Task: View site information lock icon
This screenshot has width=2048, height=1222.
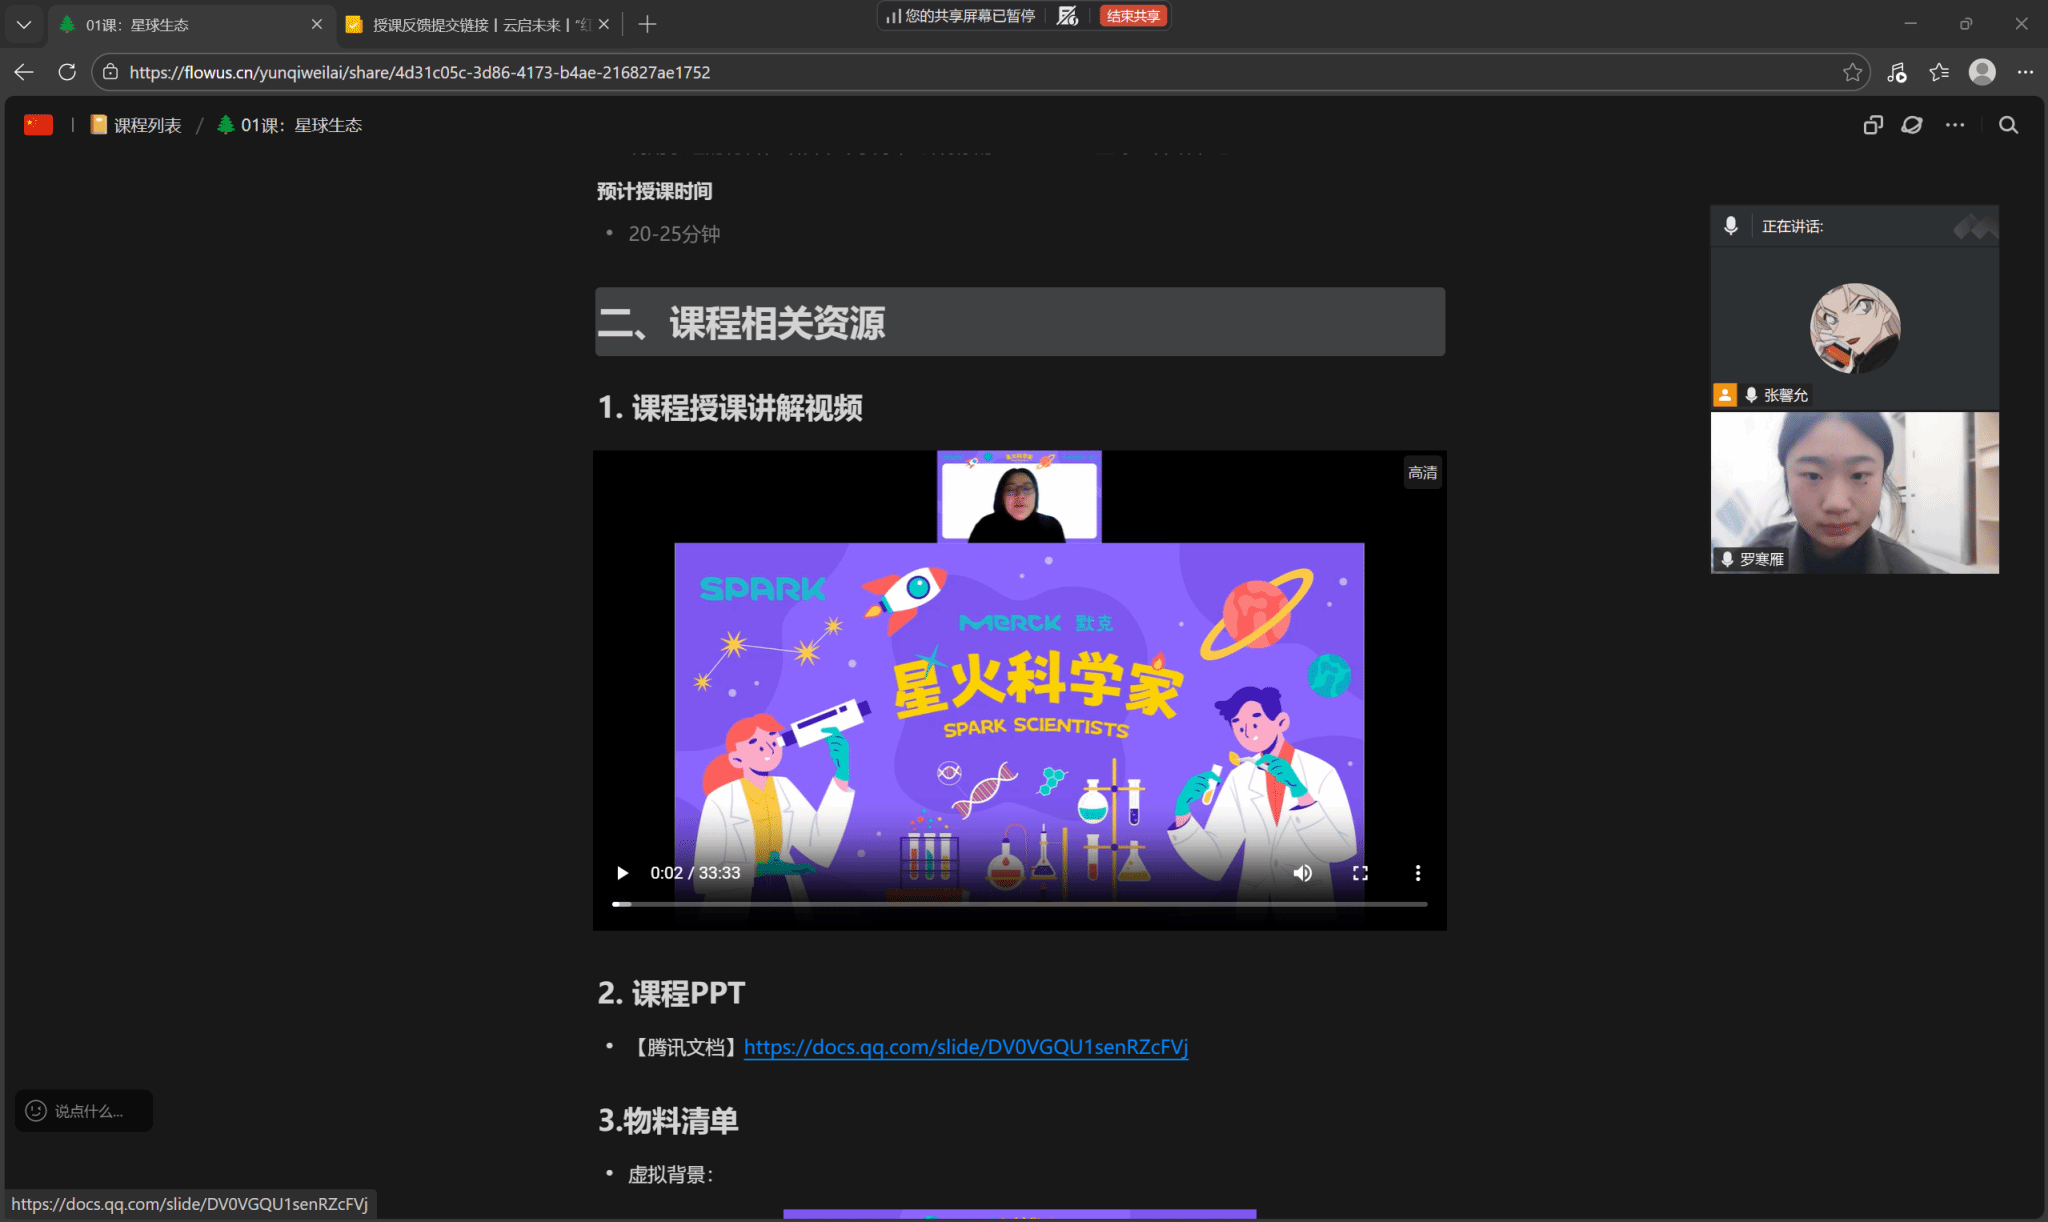Action: tap(111, 72)
